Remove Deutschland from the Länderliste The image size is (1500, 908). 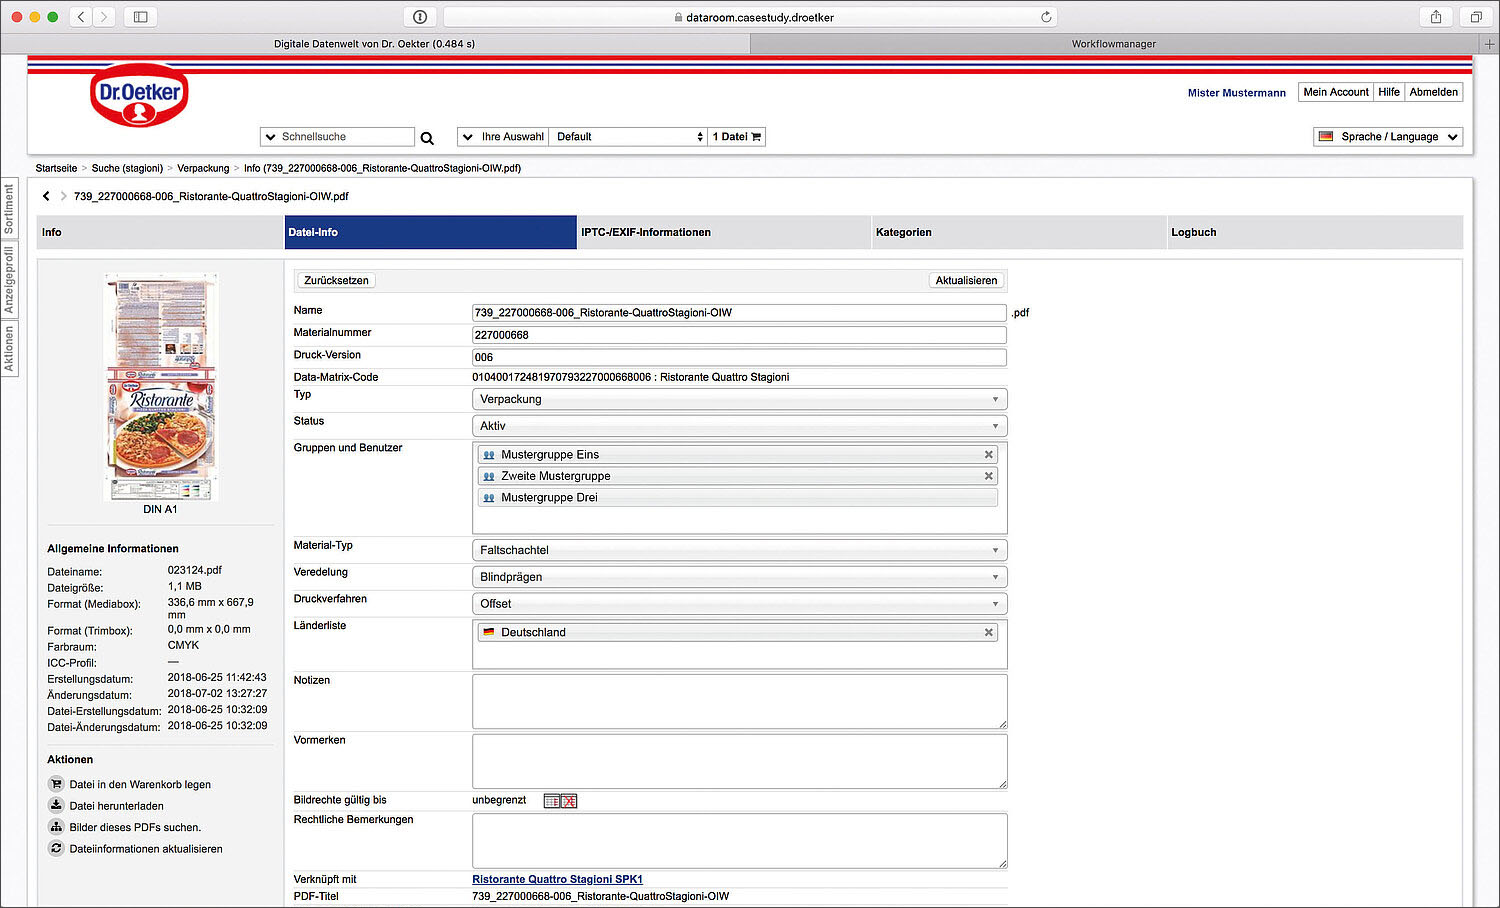(x=988, y=632)
